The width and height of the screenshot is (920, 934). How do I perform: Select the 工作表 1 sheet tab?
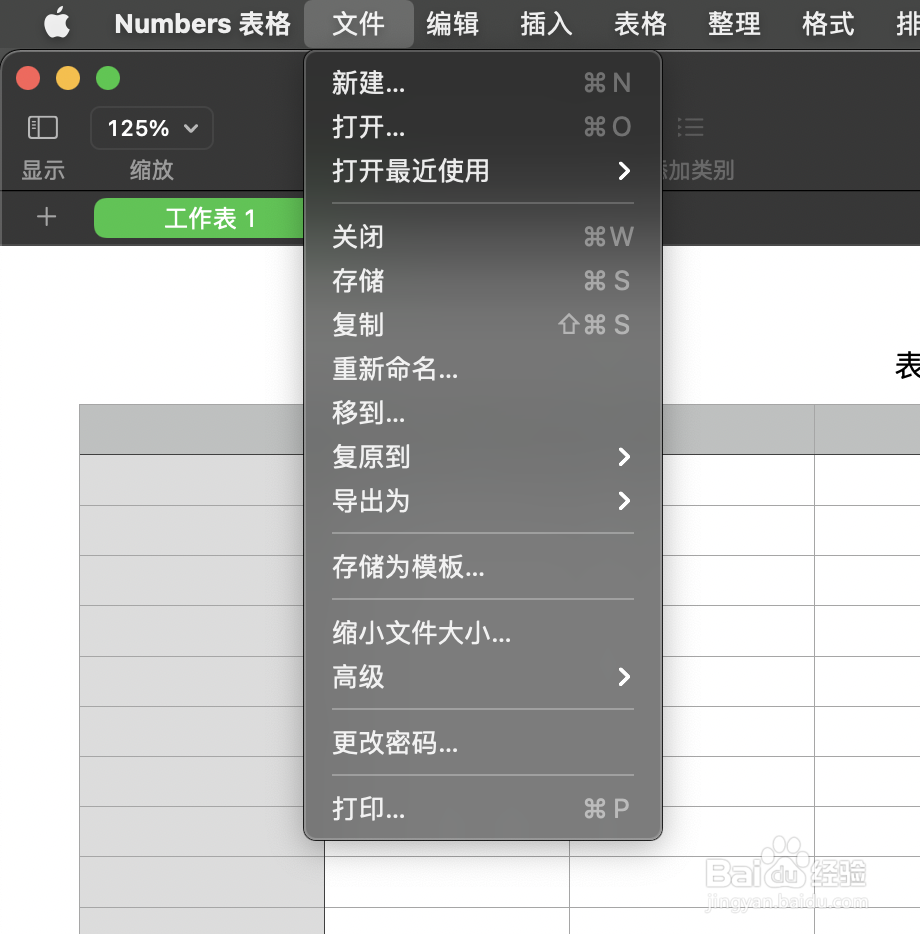[x=199, y=218]
